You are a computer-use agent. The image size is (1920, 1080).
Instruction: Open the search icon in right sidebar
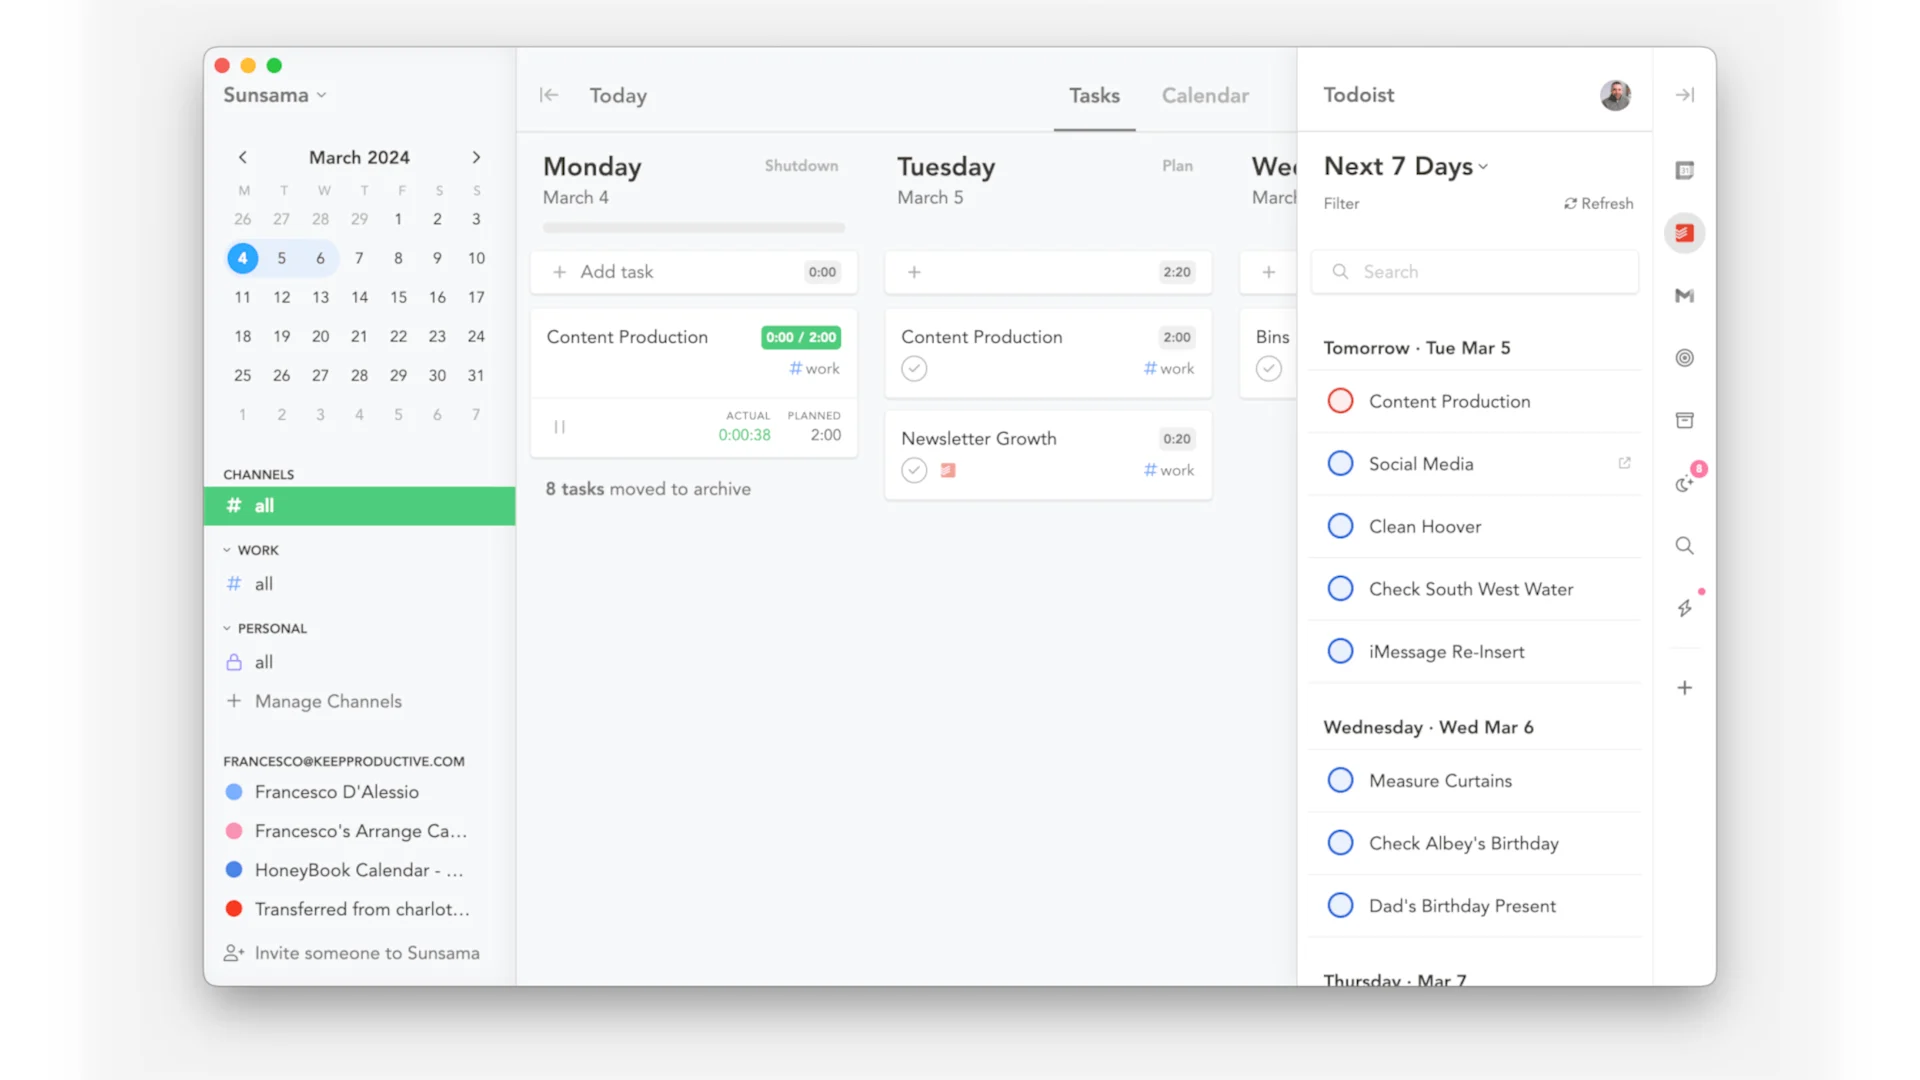point(1685,545)
